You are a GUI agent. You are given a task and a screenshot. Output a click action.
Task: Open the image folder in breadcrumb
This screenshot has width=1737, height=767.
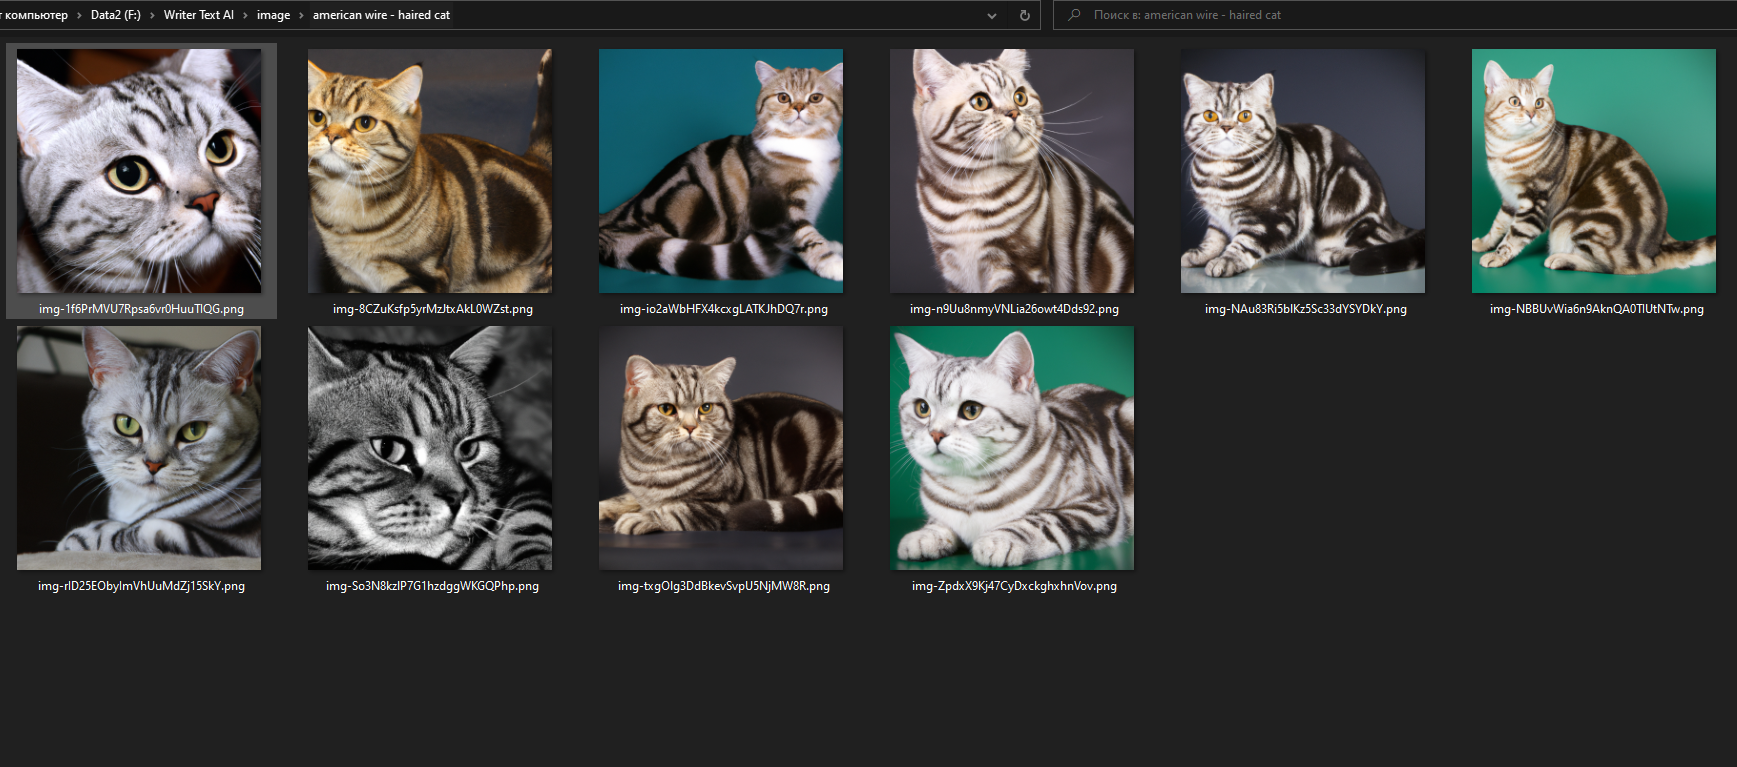273,15
